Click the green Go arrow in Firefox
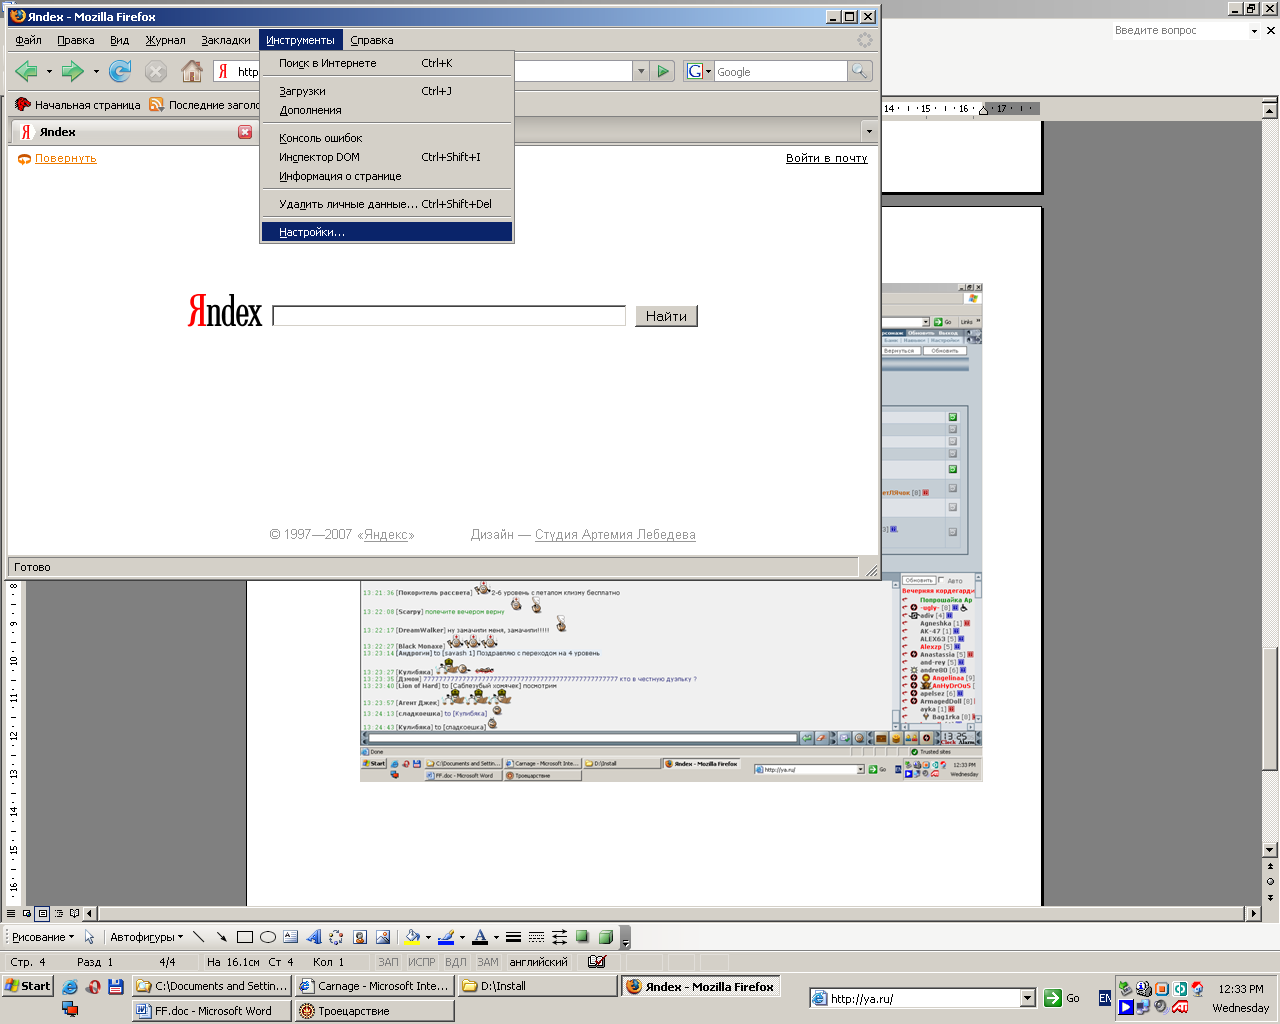 tap(663, 71)
